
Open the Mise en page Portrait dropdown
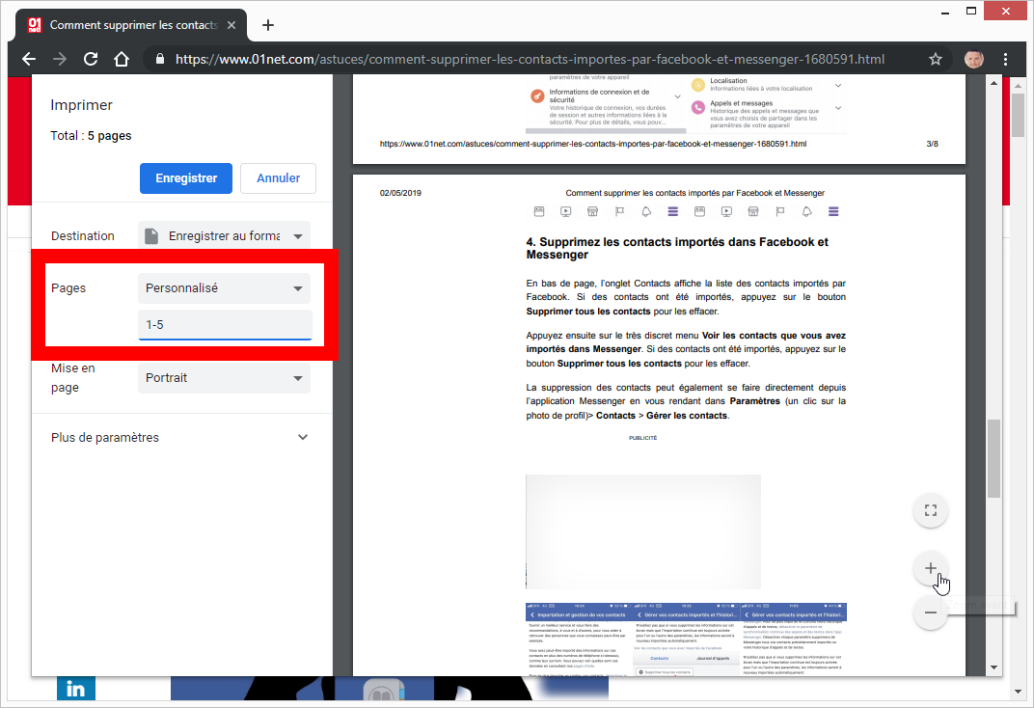click(x=224, y=378)
